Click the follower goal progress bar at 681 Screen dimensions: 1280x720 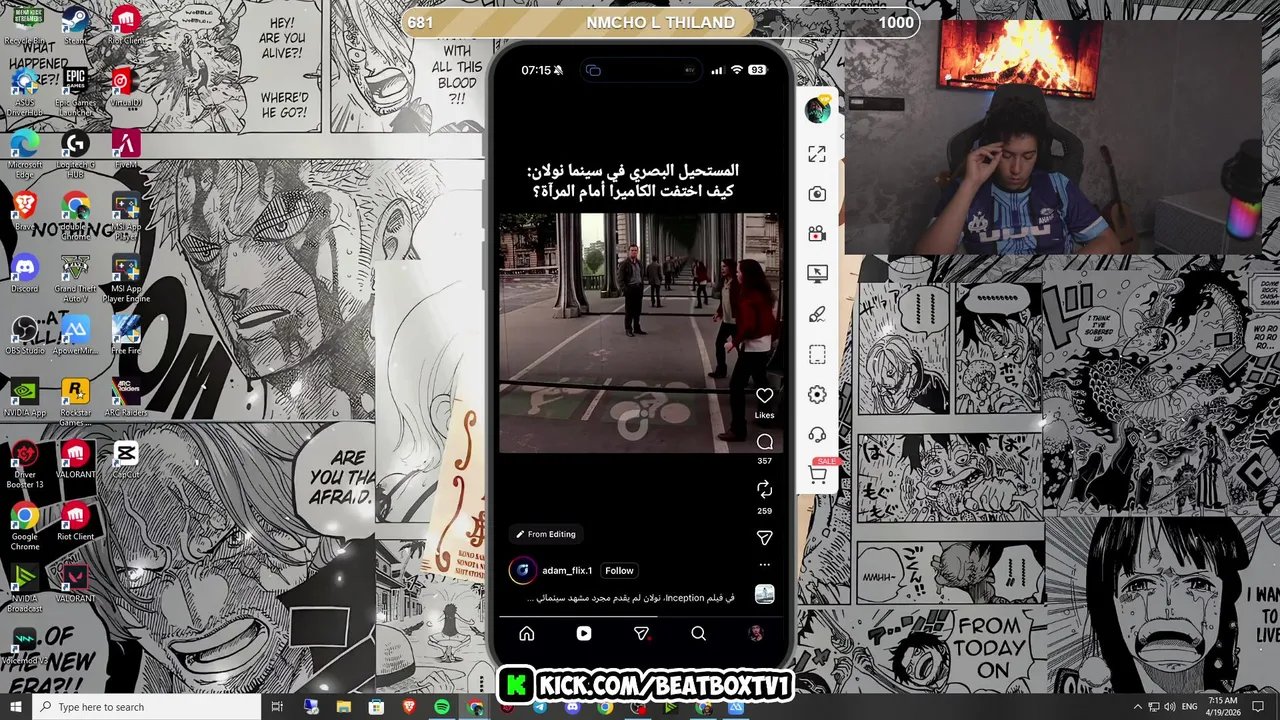tap(660, 22)
